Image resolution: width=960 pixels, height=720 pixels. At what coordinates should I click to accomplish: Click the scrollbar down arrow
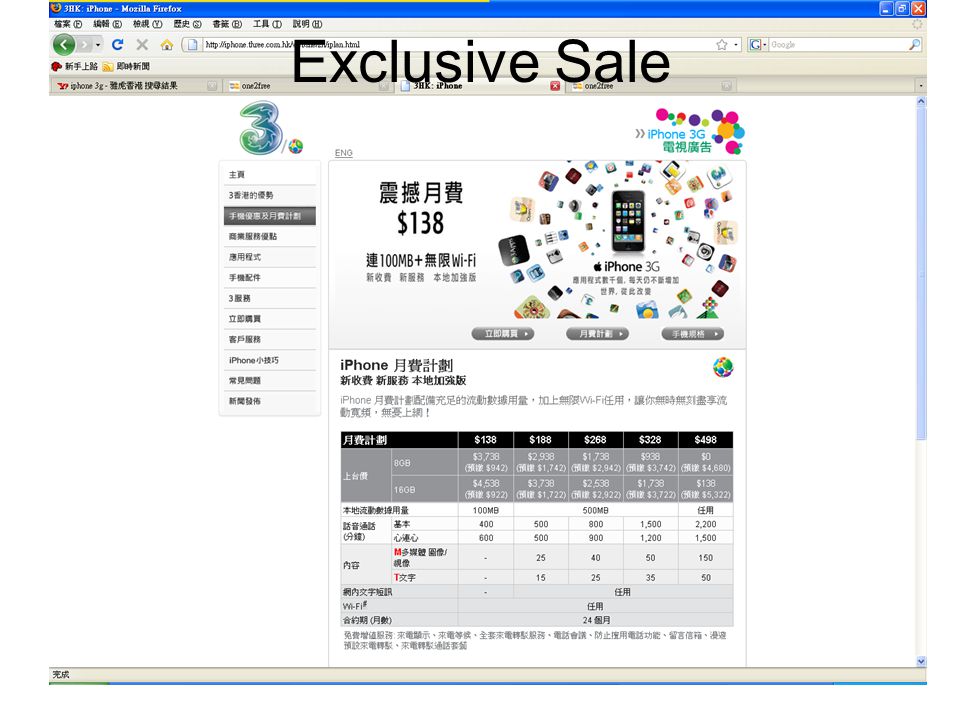(921, 661)
